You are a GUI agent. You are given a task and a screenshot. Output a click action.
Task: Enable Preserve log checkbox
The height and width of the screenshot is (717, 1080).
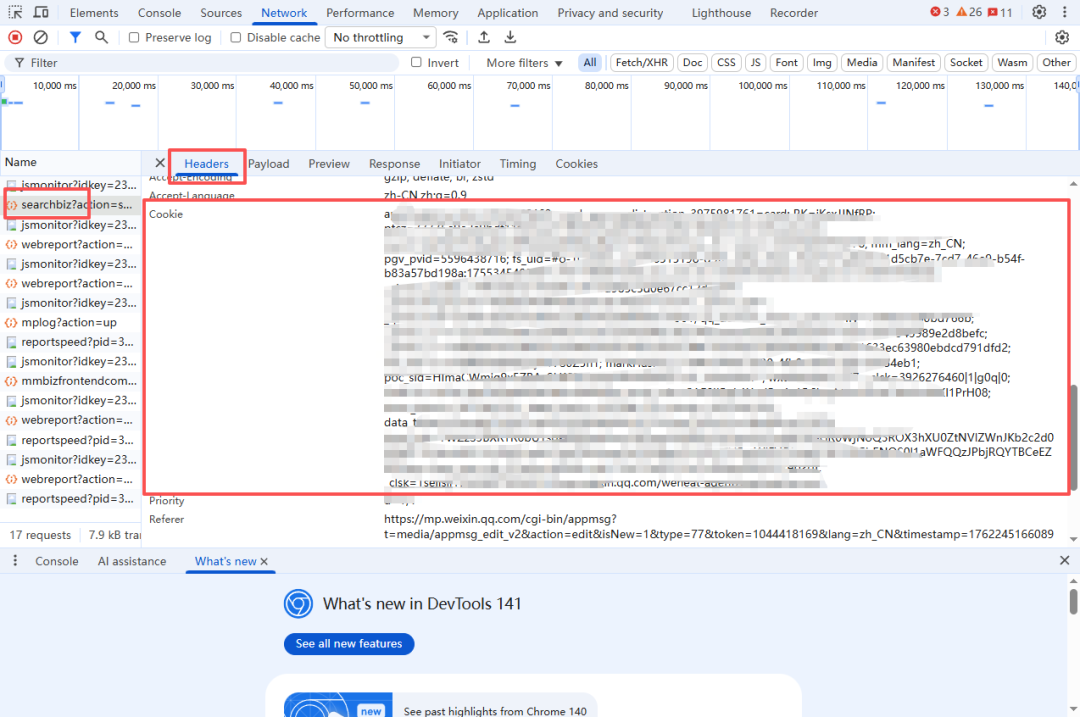coord(134,37)
